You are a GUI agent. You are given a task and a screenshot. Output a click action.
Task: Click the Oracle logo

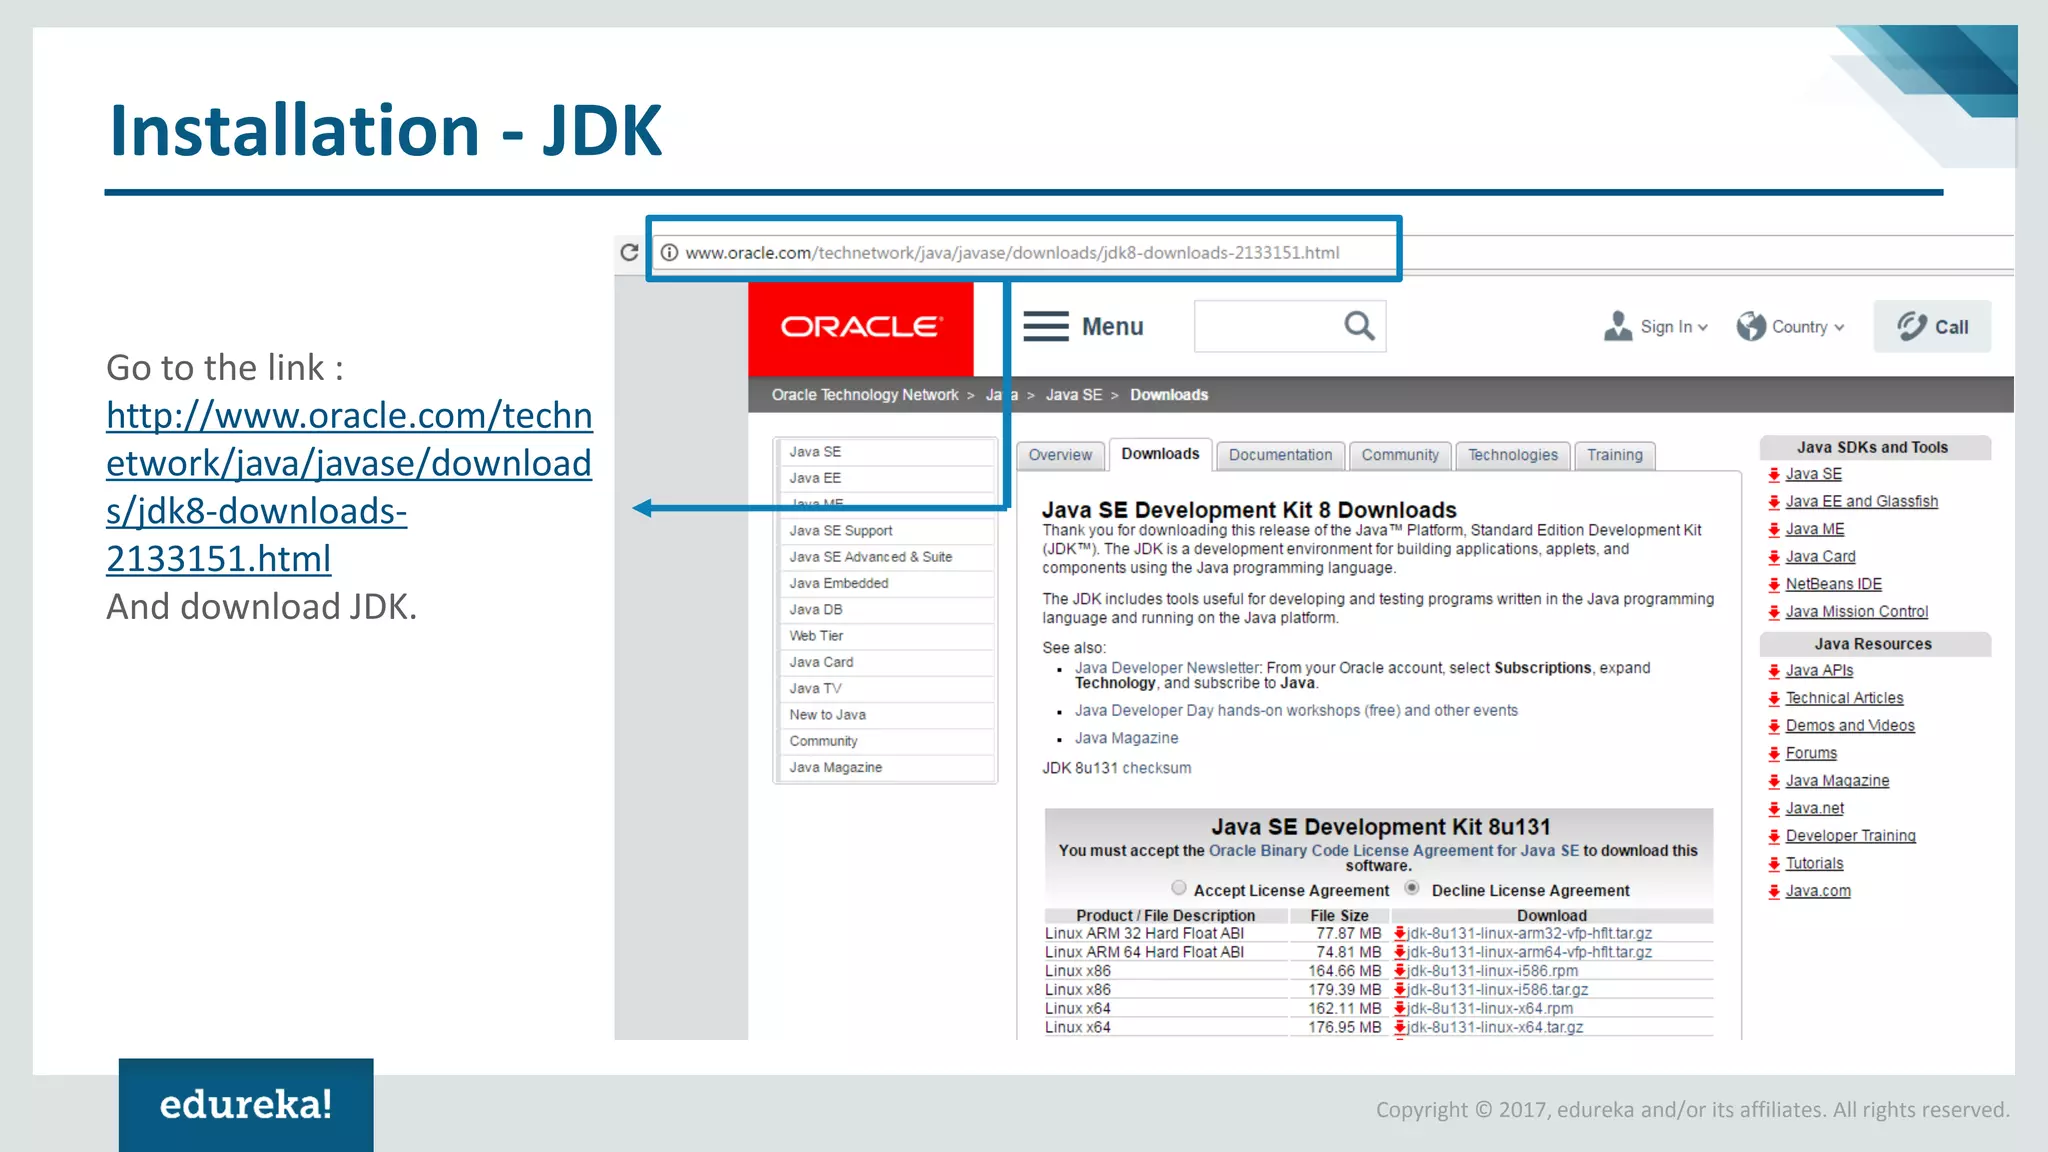point(860,327)
